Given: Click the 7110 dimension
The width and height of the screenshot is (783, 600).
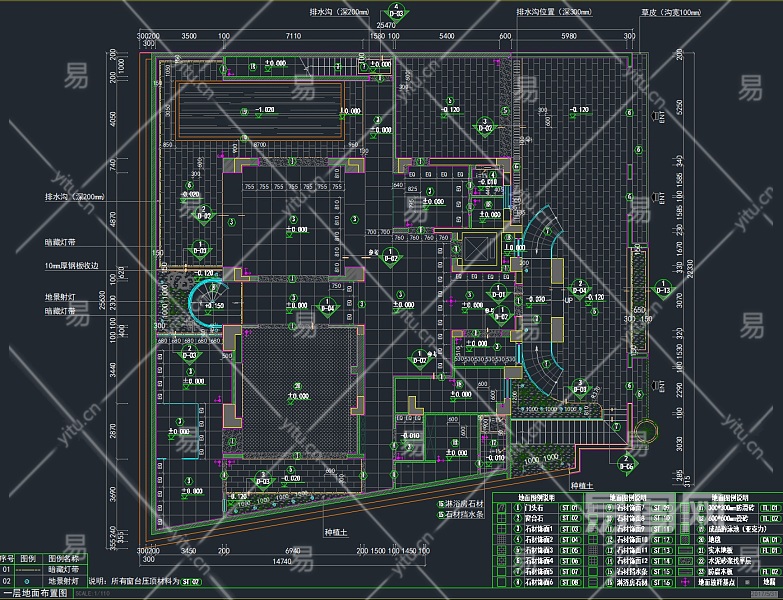Looking at the screenshot, I should coord(293,36).
